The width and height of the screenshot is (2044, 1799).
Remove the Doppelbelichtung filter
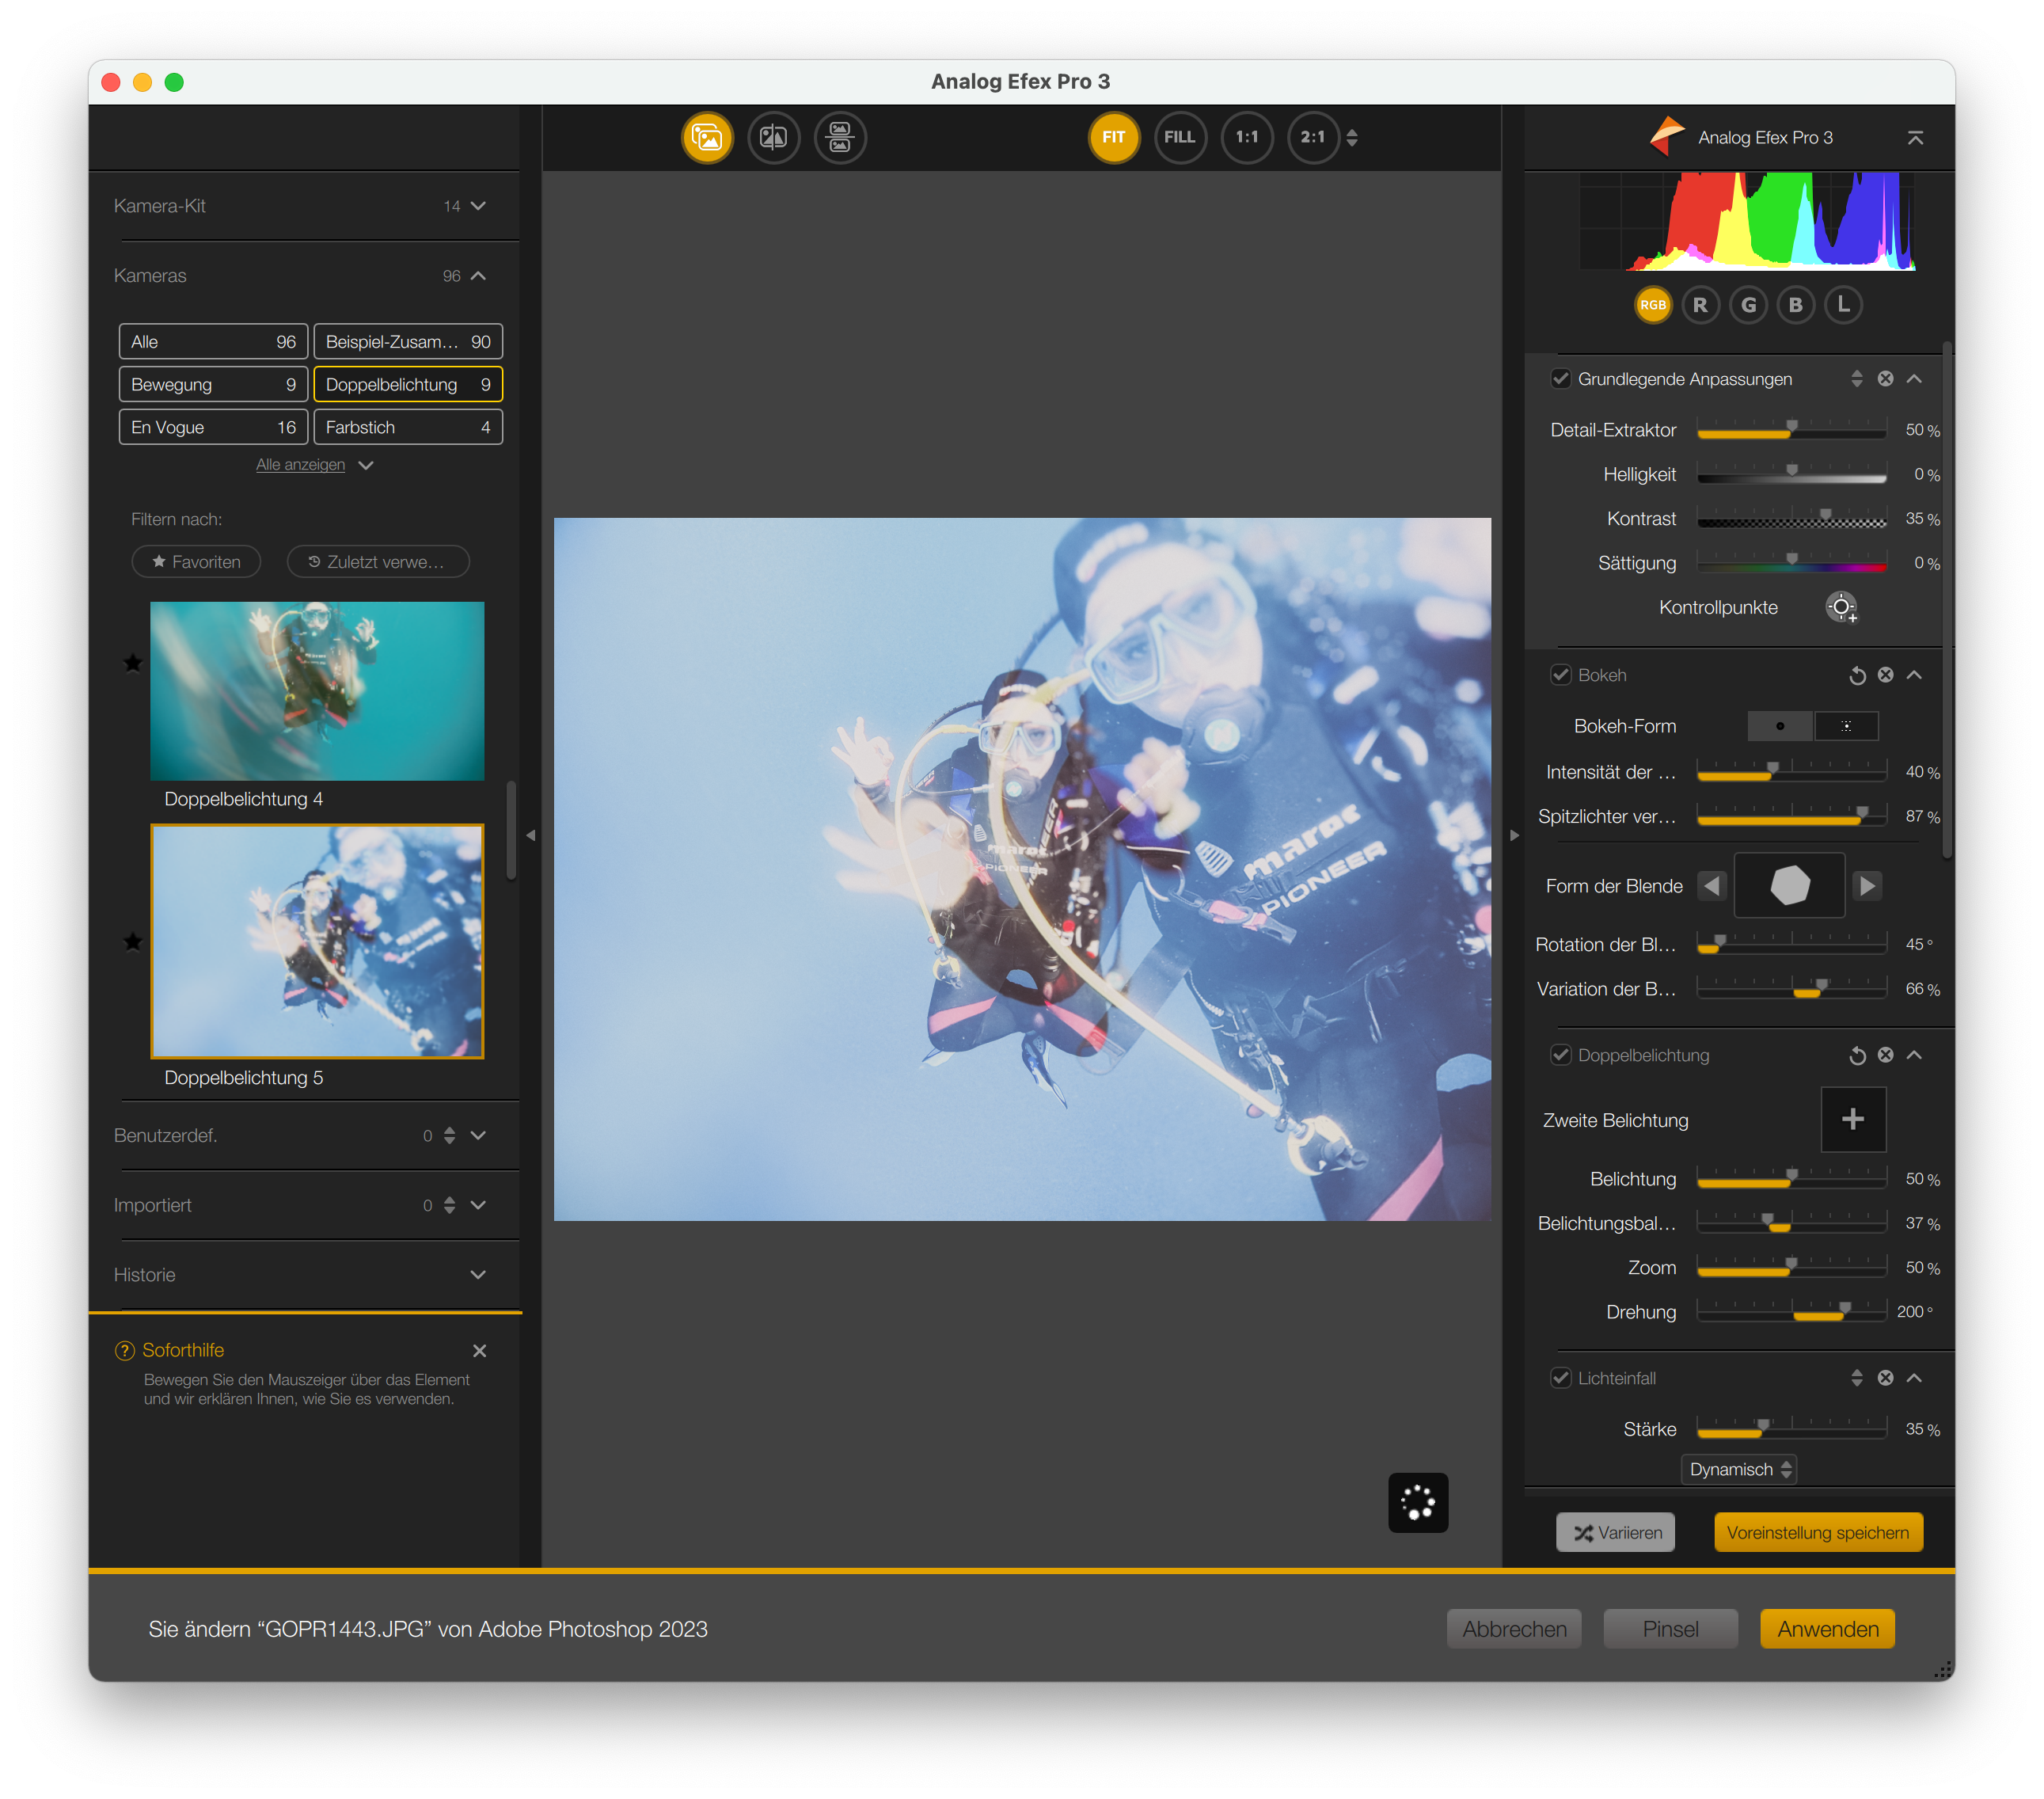1885,1055
